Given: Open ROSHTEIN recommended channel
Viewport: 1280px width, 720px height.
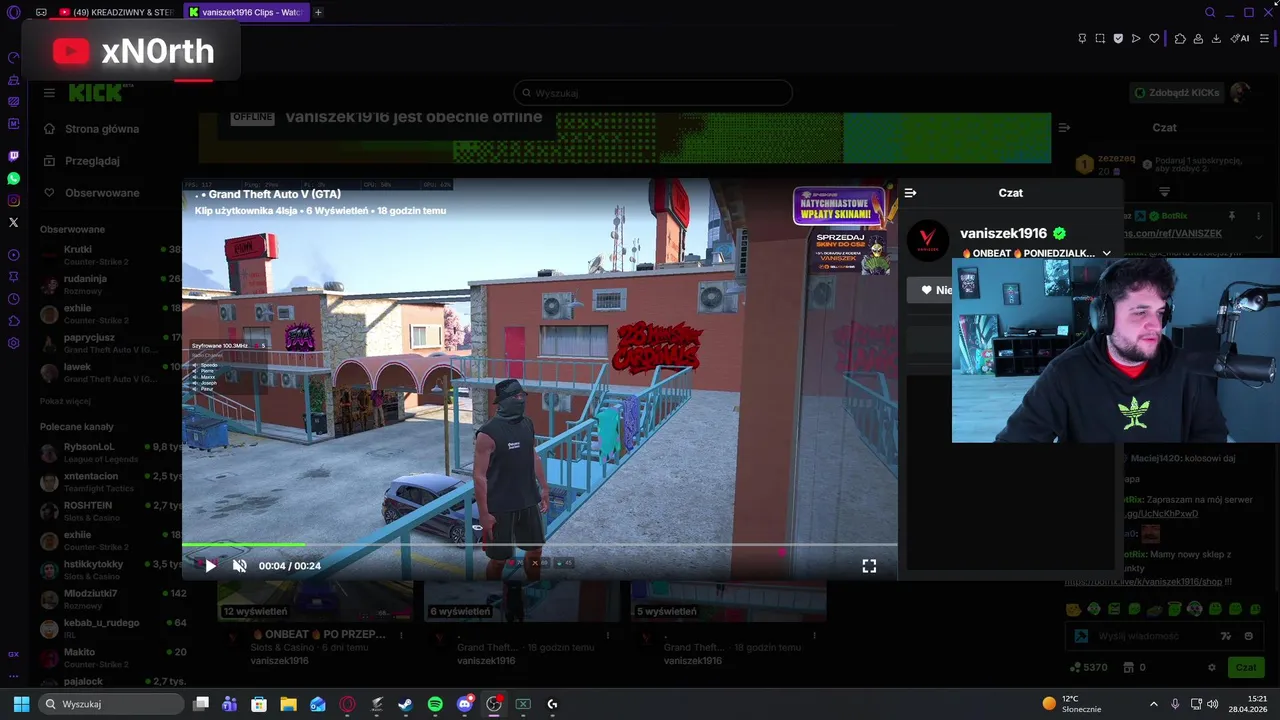Looking at the screenshot, I should 110,511.
